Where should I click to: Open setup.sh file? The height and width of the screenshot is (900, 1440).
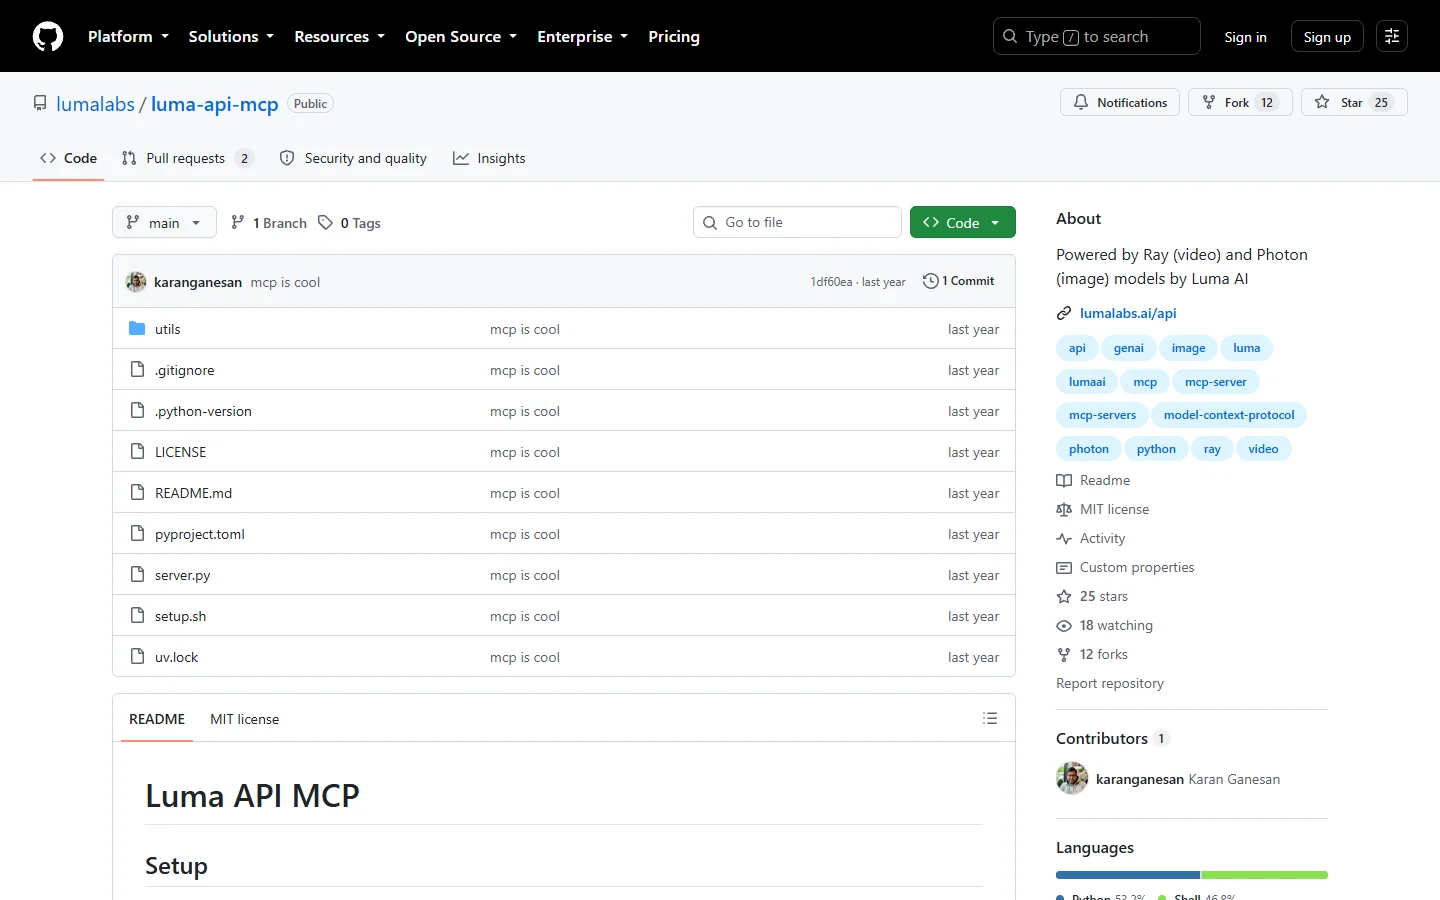click(x=180, y=616)
